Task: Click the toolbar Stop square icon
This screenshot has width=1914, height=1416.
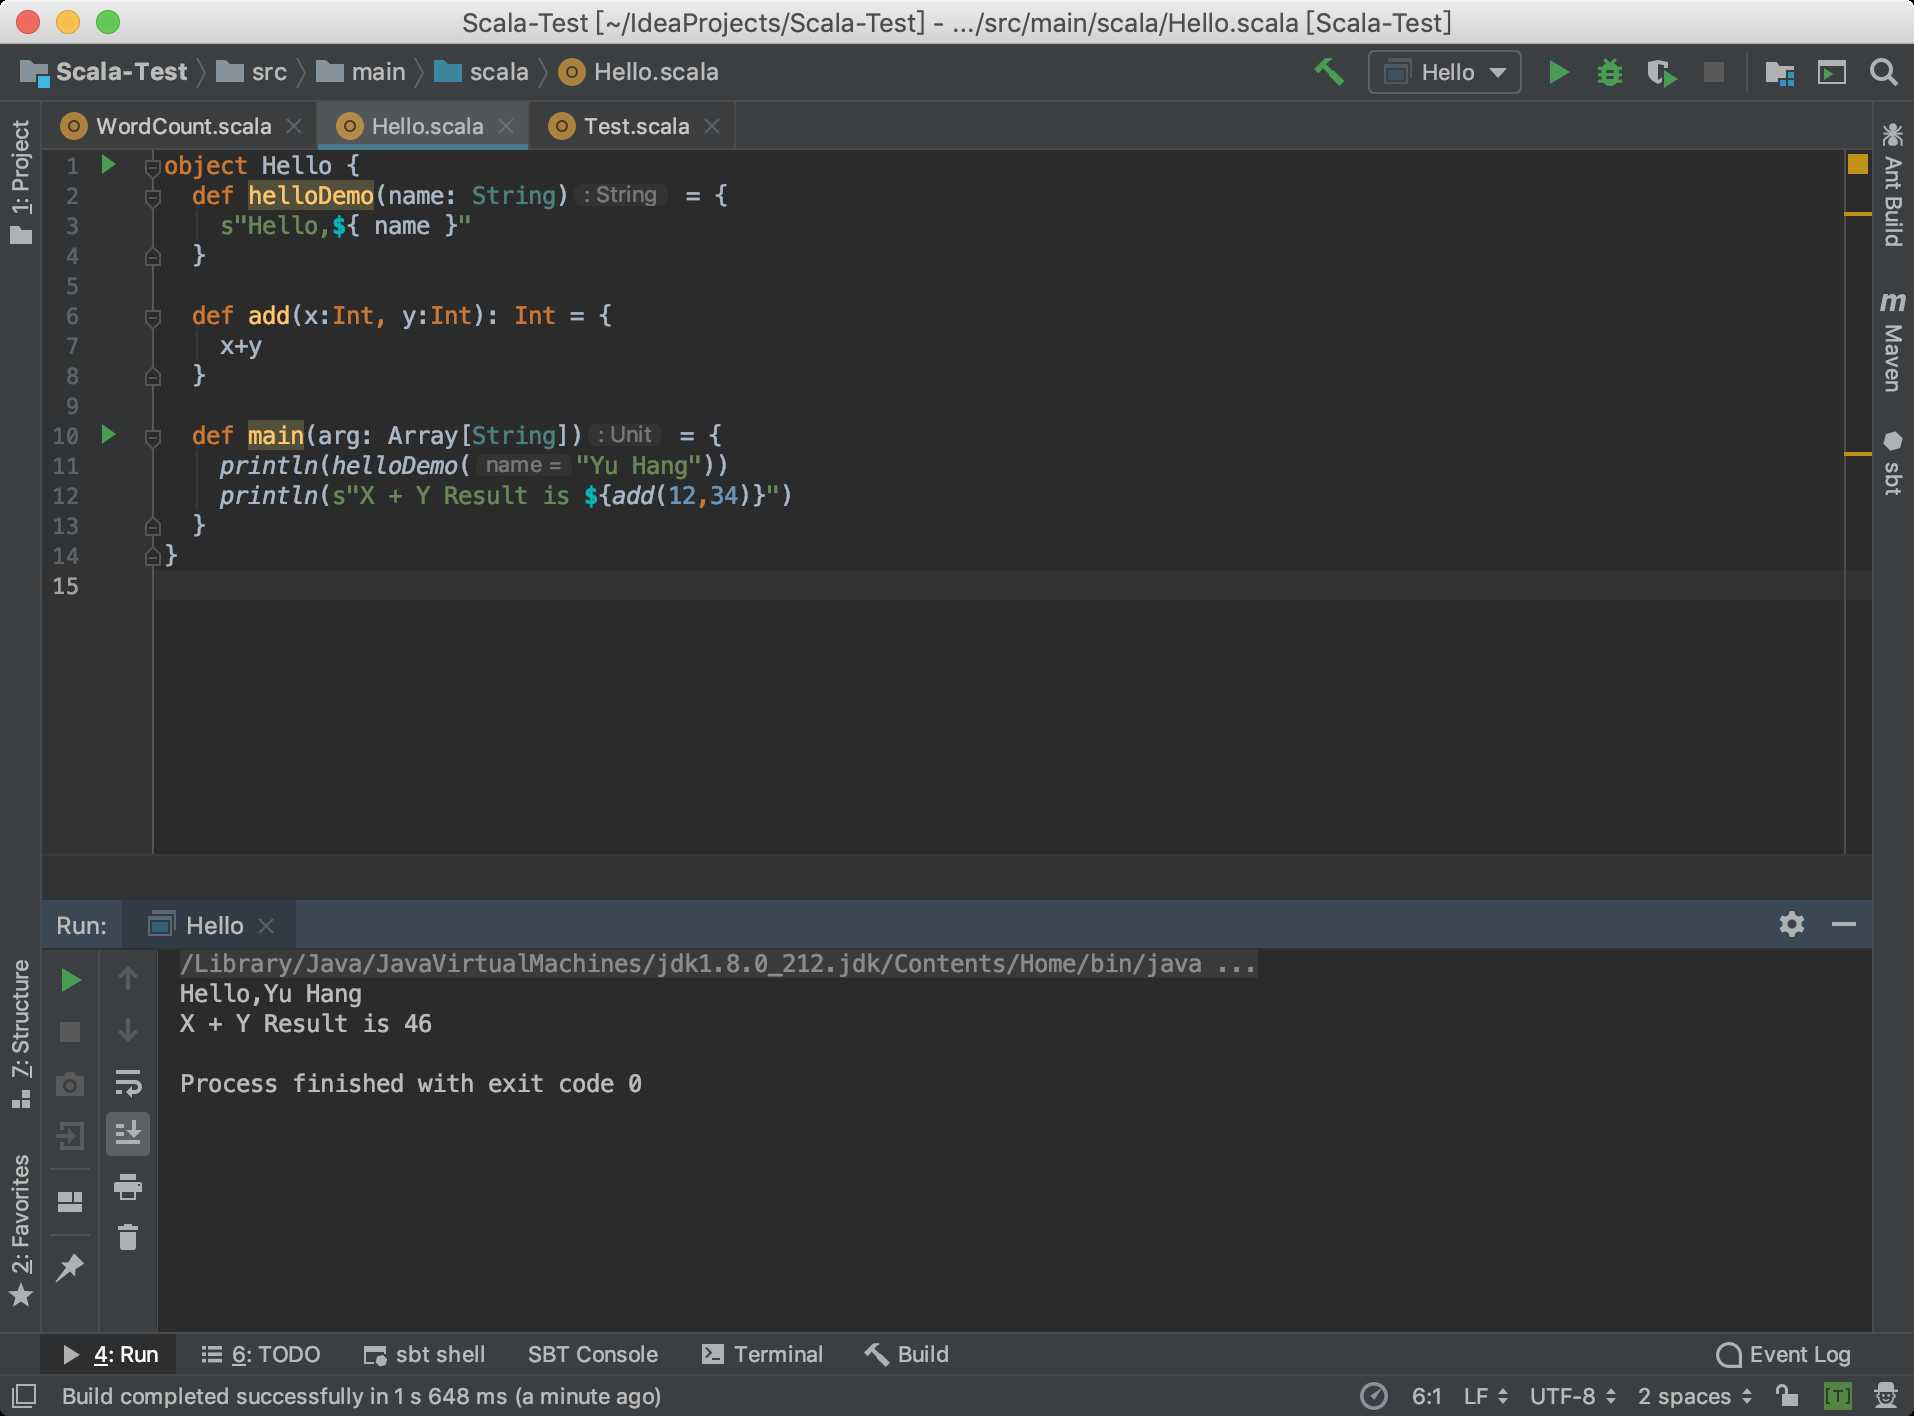Action: pos(1714,72)
